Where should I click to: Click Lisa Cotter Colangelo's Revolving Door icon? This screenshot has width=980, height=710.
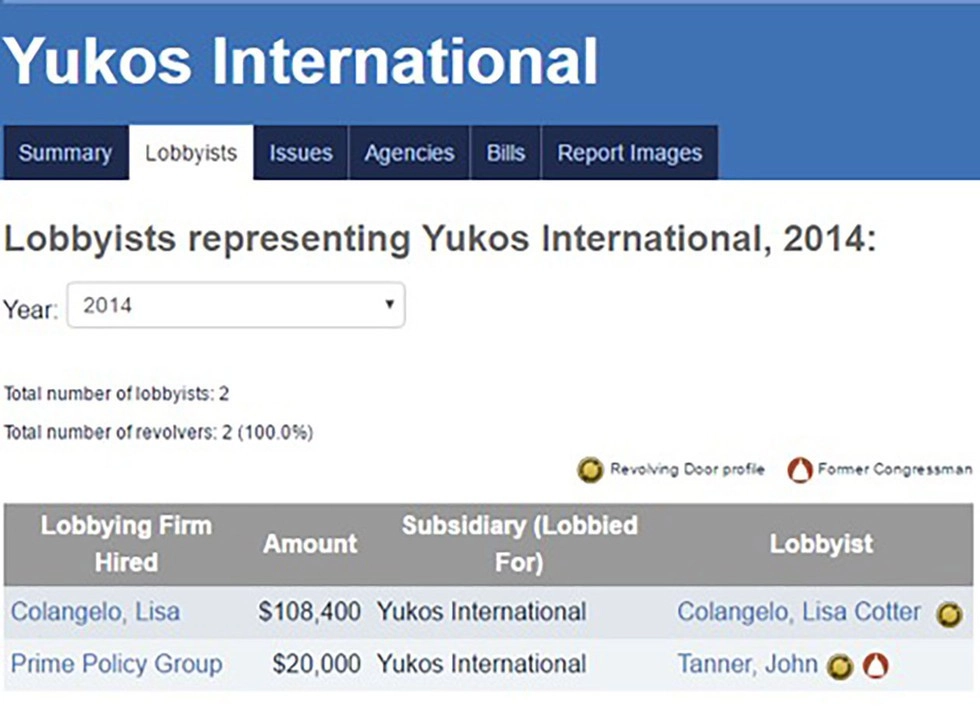pyautogui.click(x=949, y=614)
